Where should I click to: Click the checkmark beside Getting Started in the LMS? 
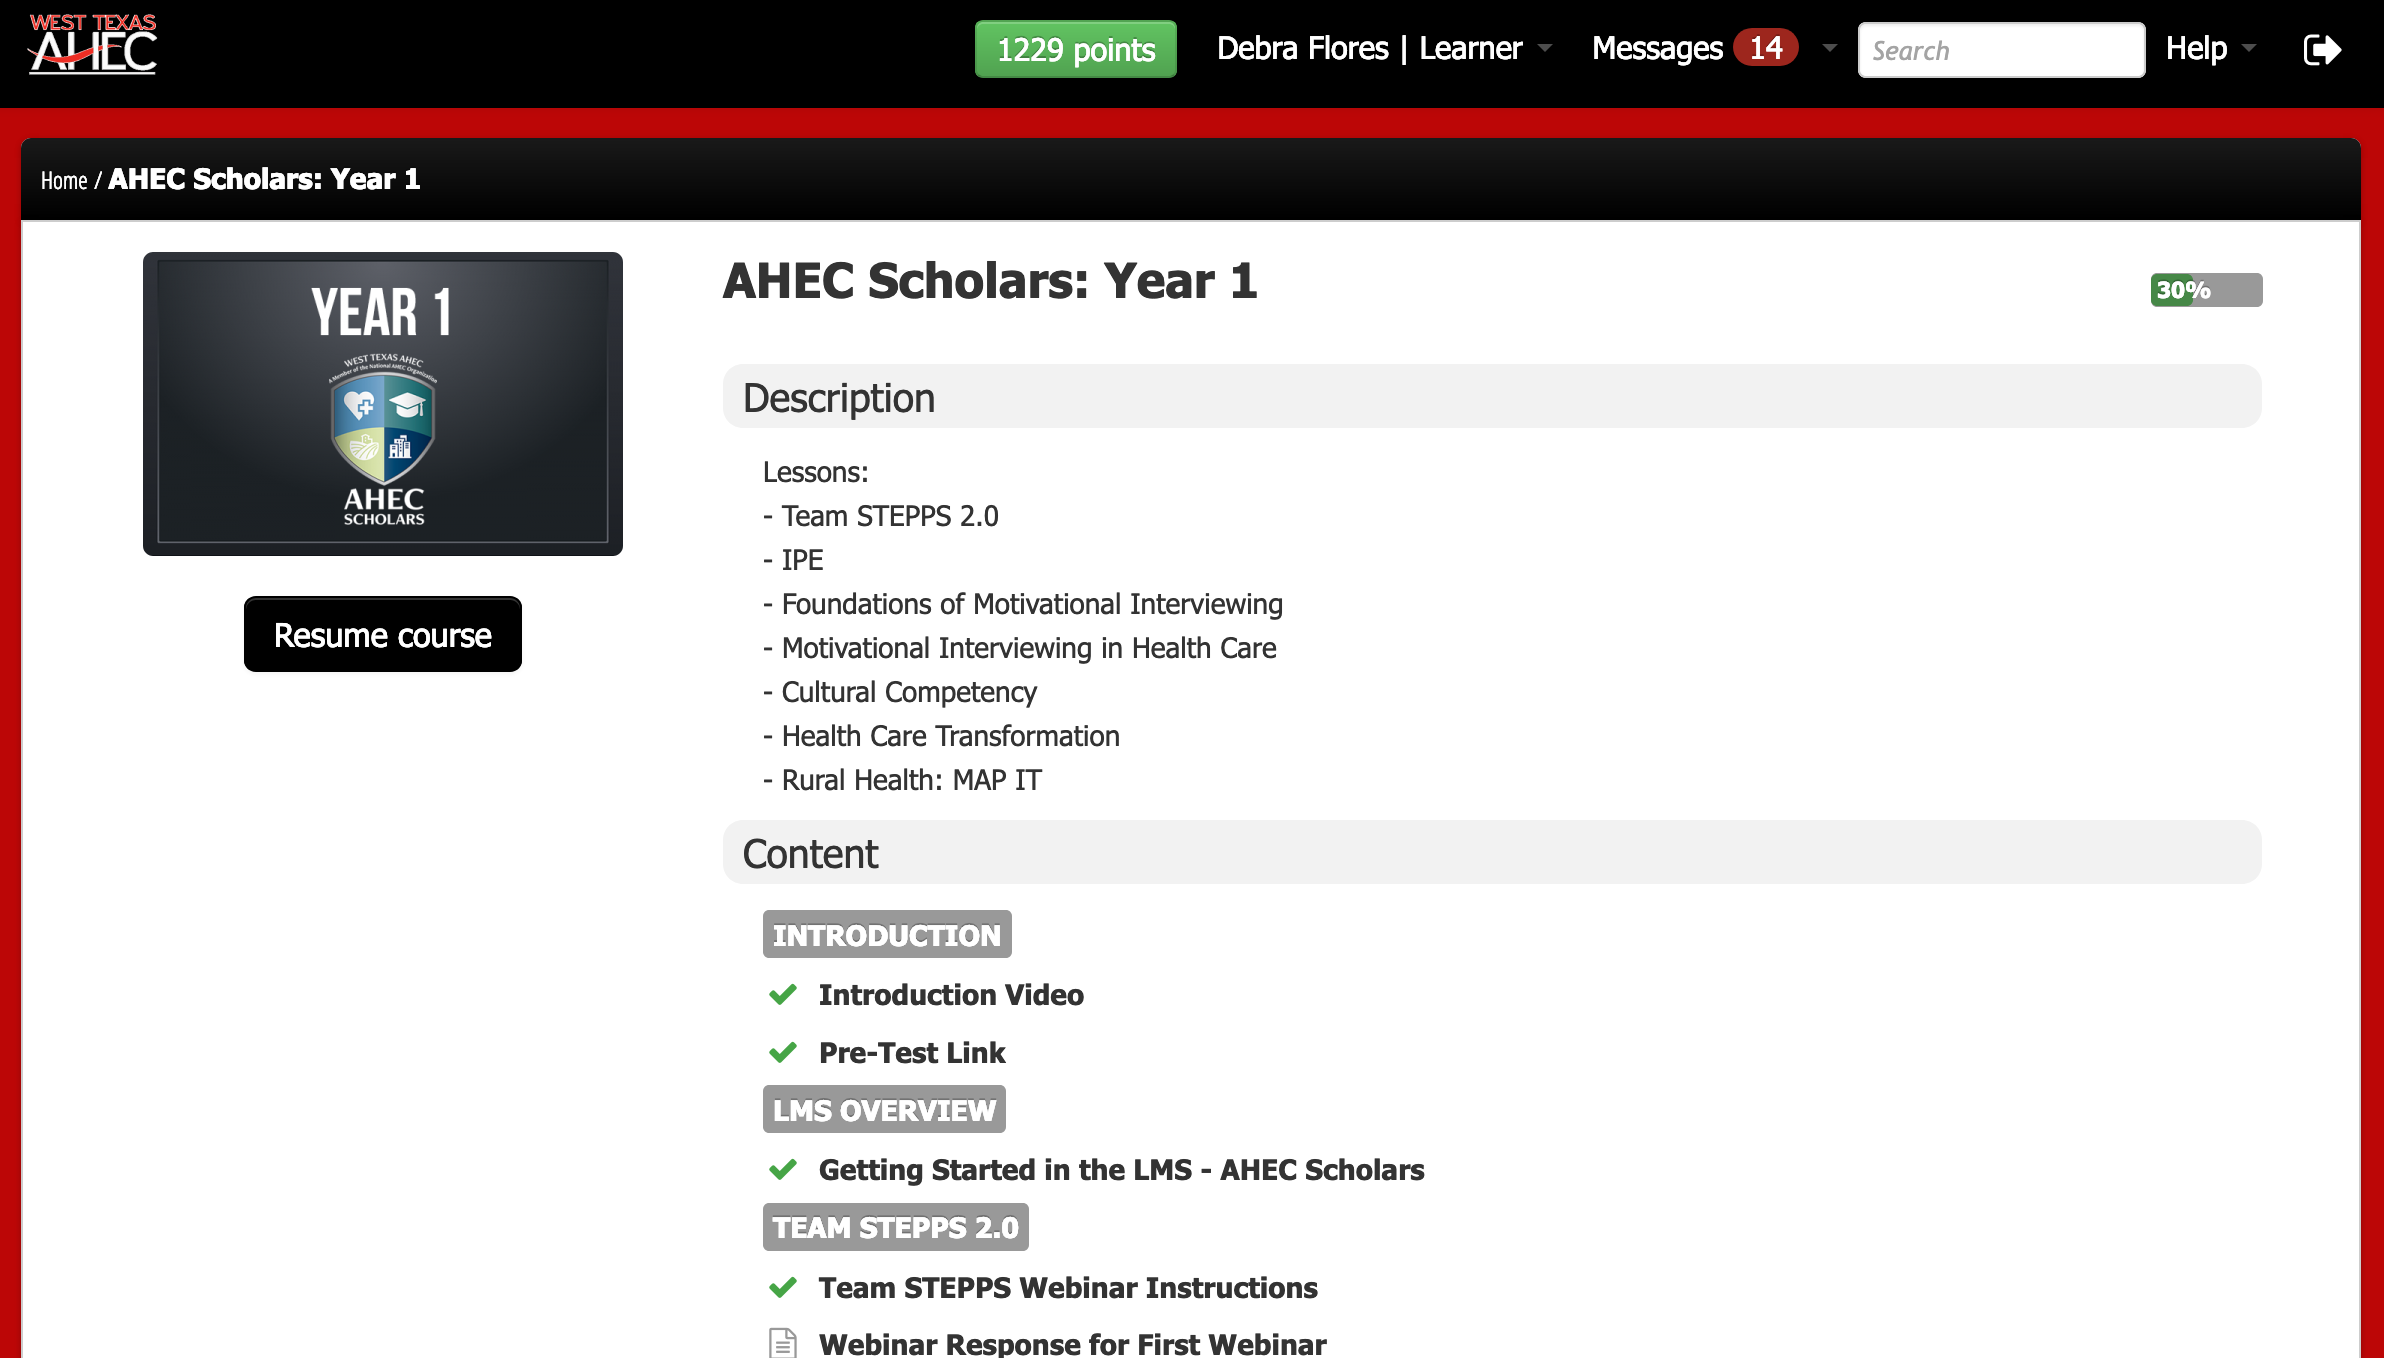pos(783,1169)
